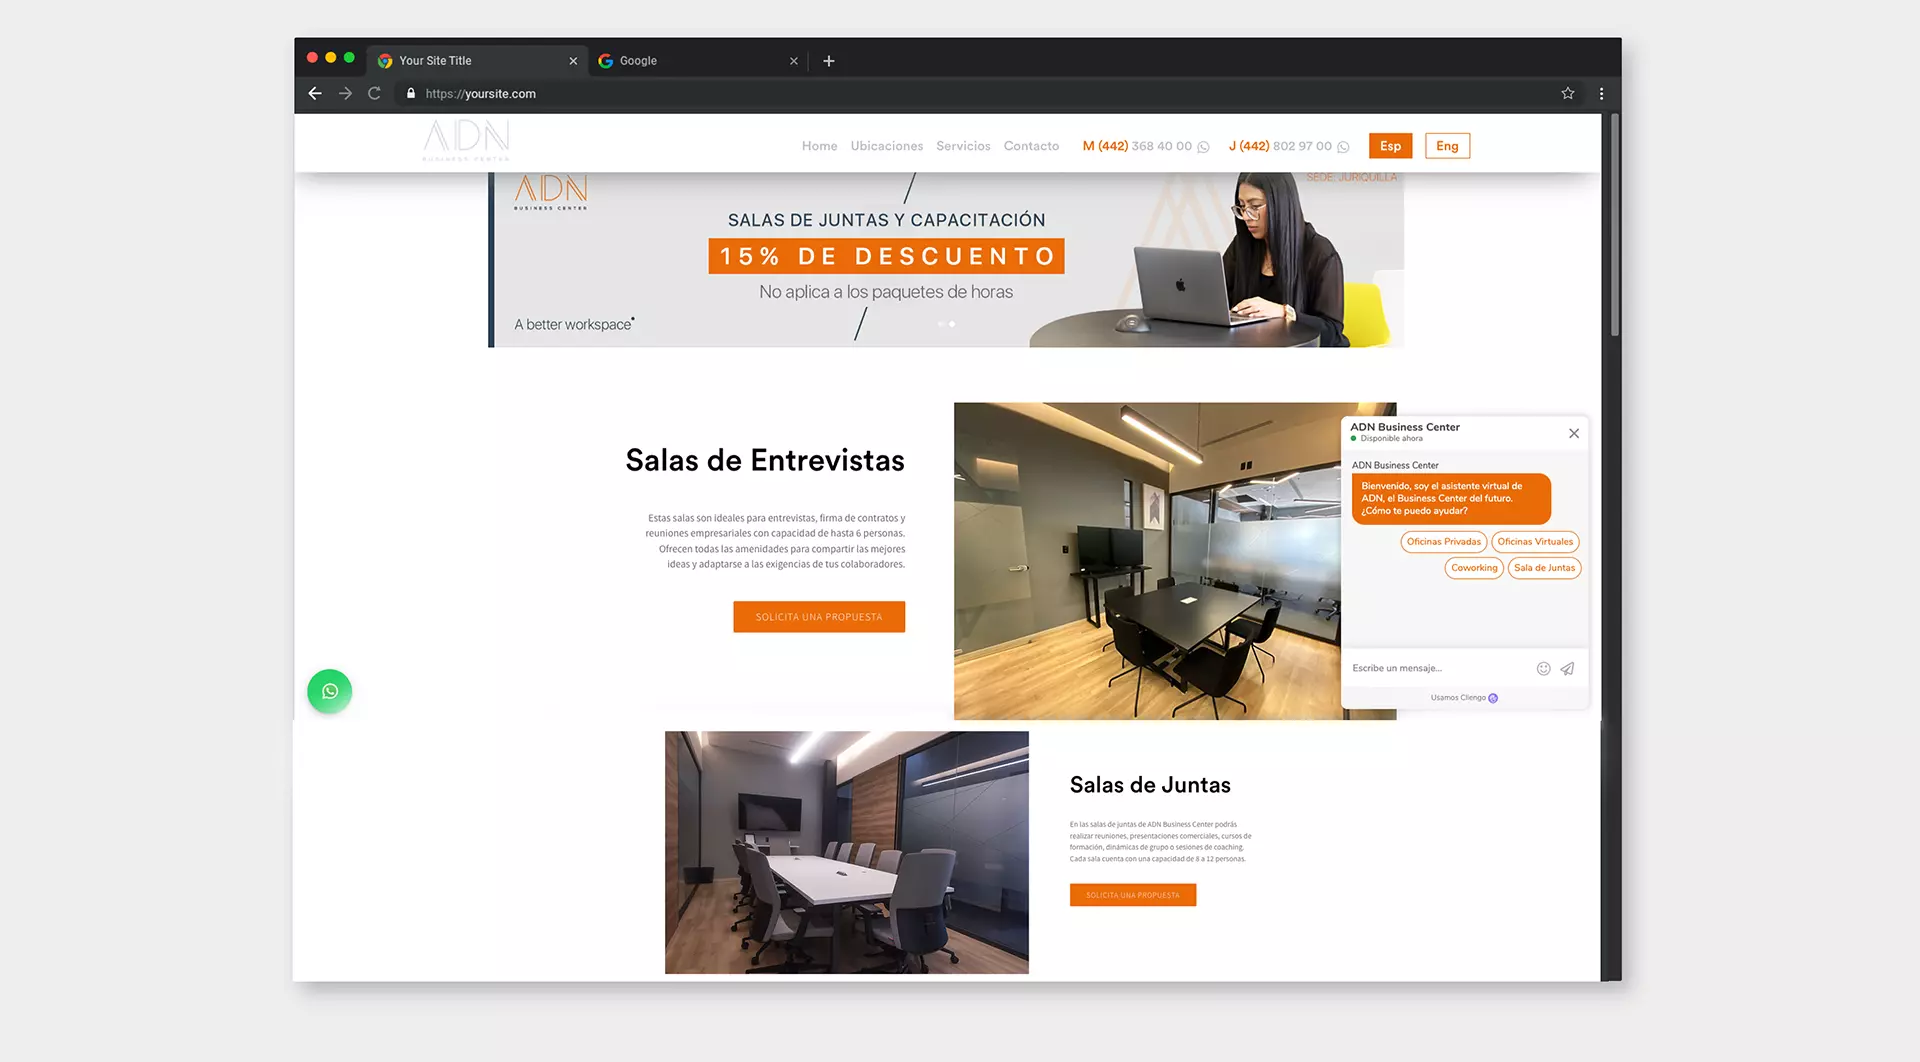Open the browser three-dot menu

pos(1601,93)
